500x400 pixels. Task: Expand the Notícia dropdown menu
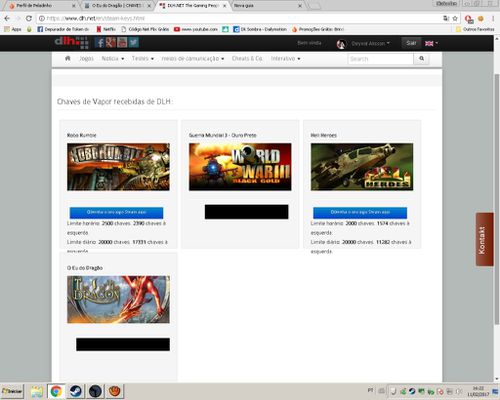click(x=113, y=59)
